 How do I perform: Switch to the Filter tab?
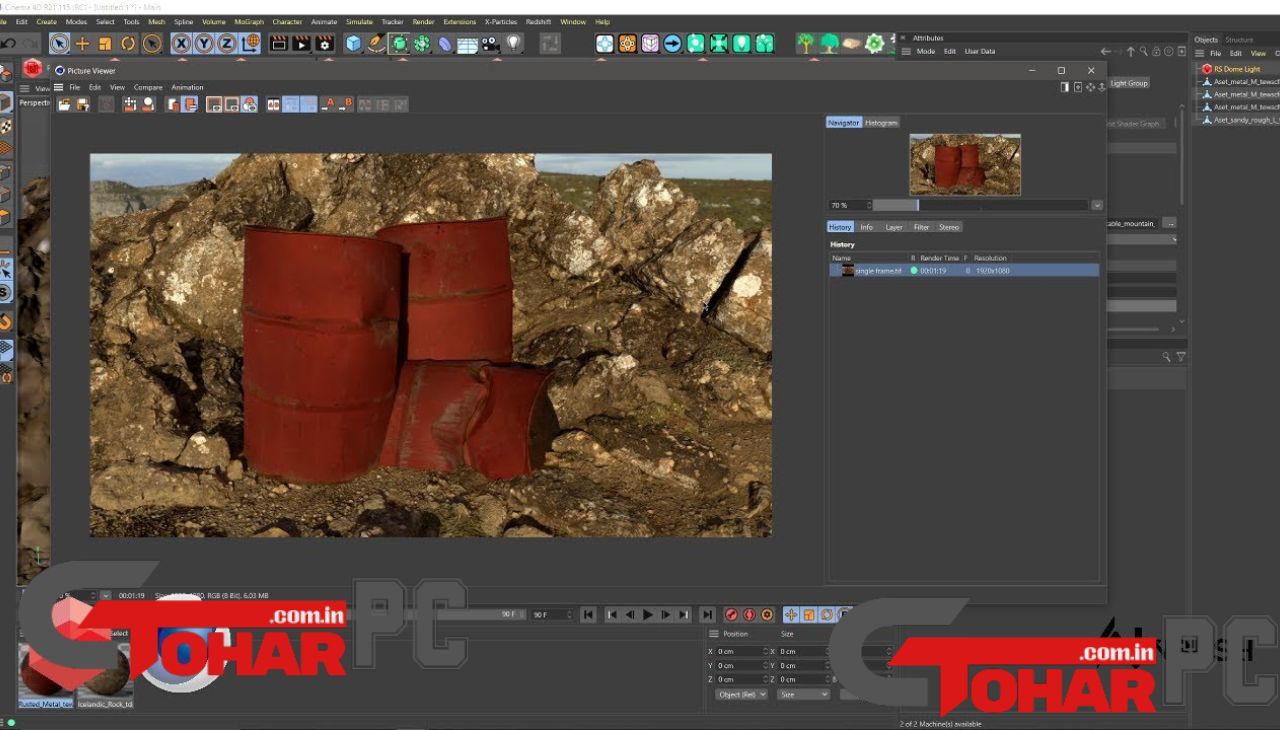pyautogui.click(x=921, y=227)
